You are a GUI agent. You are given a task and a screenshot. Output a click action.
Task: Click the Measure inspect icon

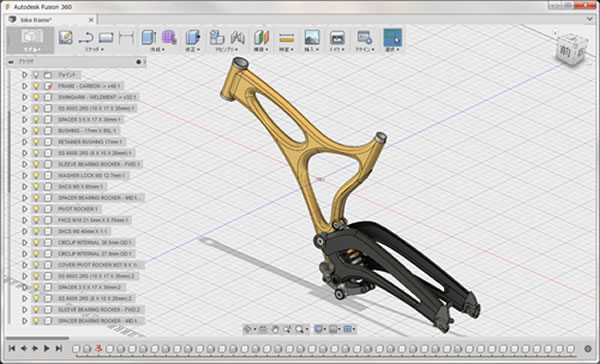coord(287,38)
